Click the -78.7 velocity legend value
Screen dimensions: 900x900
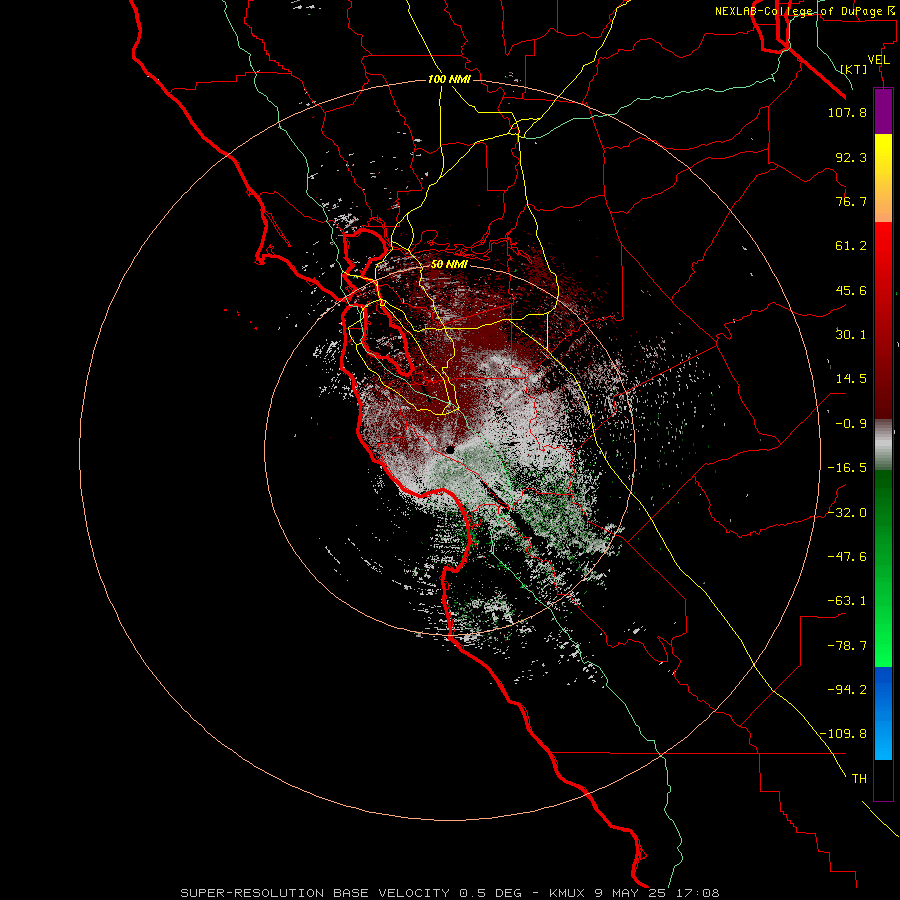(x=847, y=646)
